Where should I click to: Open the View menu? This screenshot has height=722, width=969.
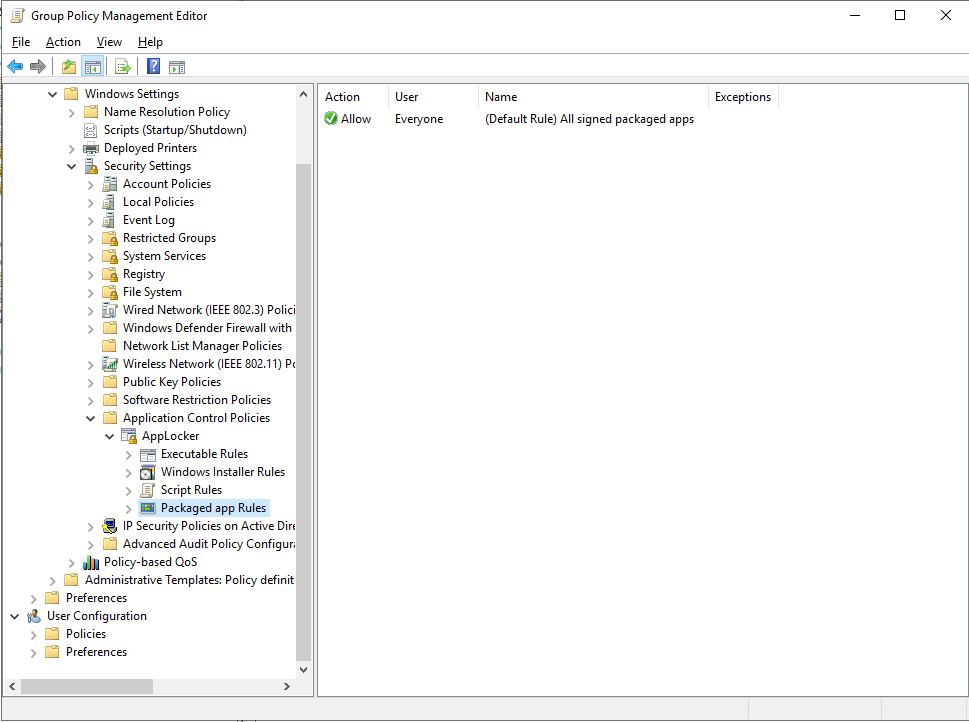(x=109, y=42)
